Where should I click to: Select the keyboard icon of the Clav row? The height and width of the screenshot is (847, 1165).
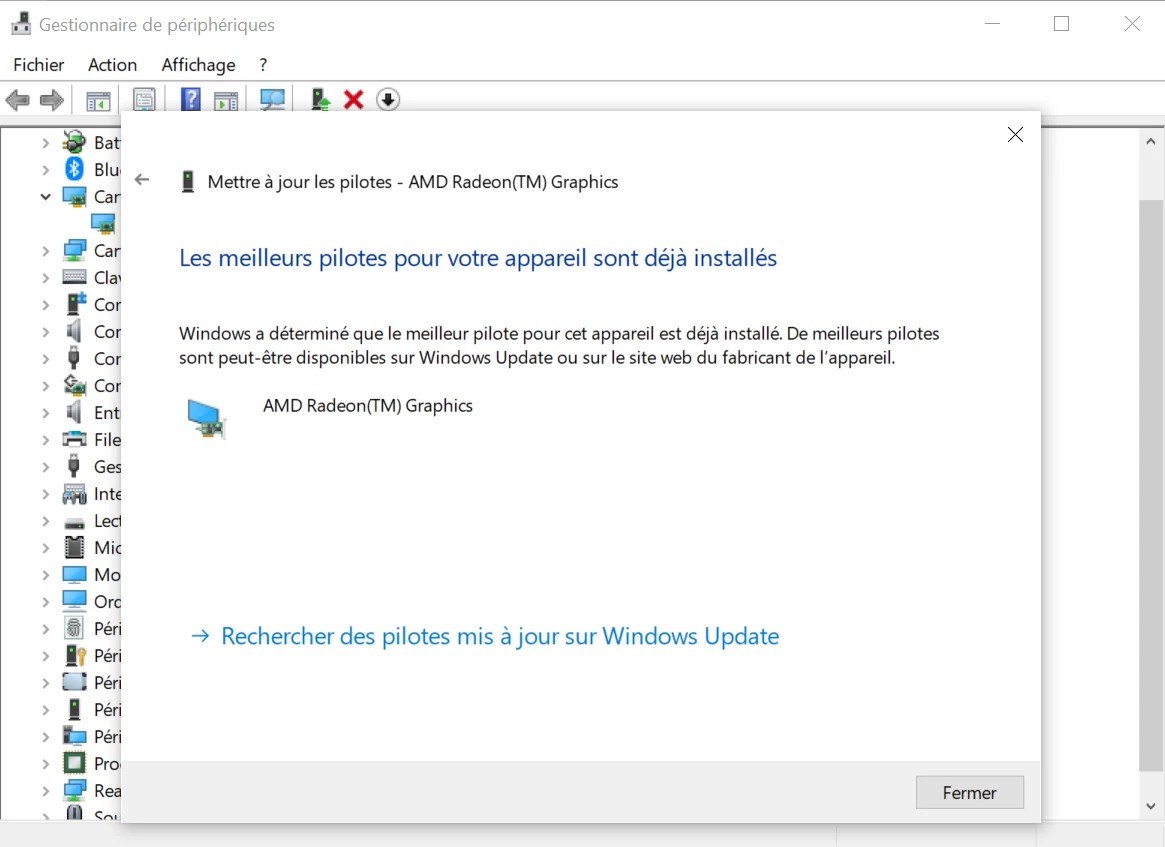tap(74, 277)
